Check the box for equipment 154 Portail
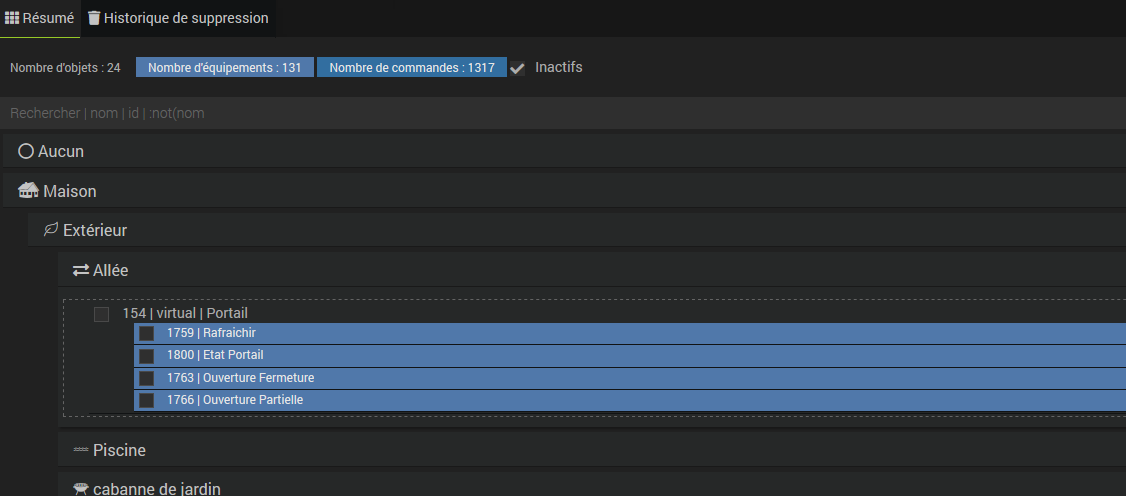Image resolution: width=1126 pixels, height=496 pixels. click(x=101, y=314)
